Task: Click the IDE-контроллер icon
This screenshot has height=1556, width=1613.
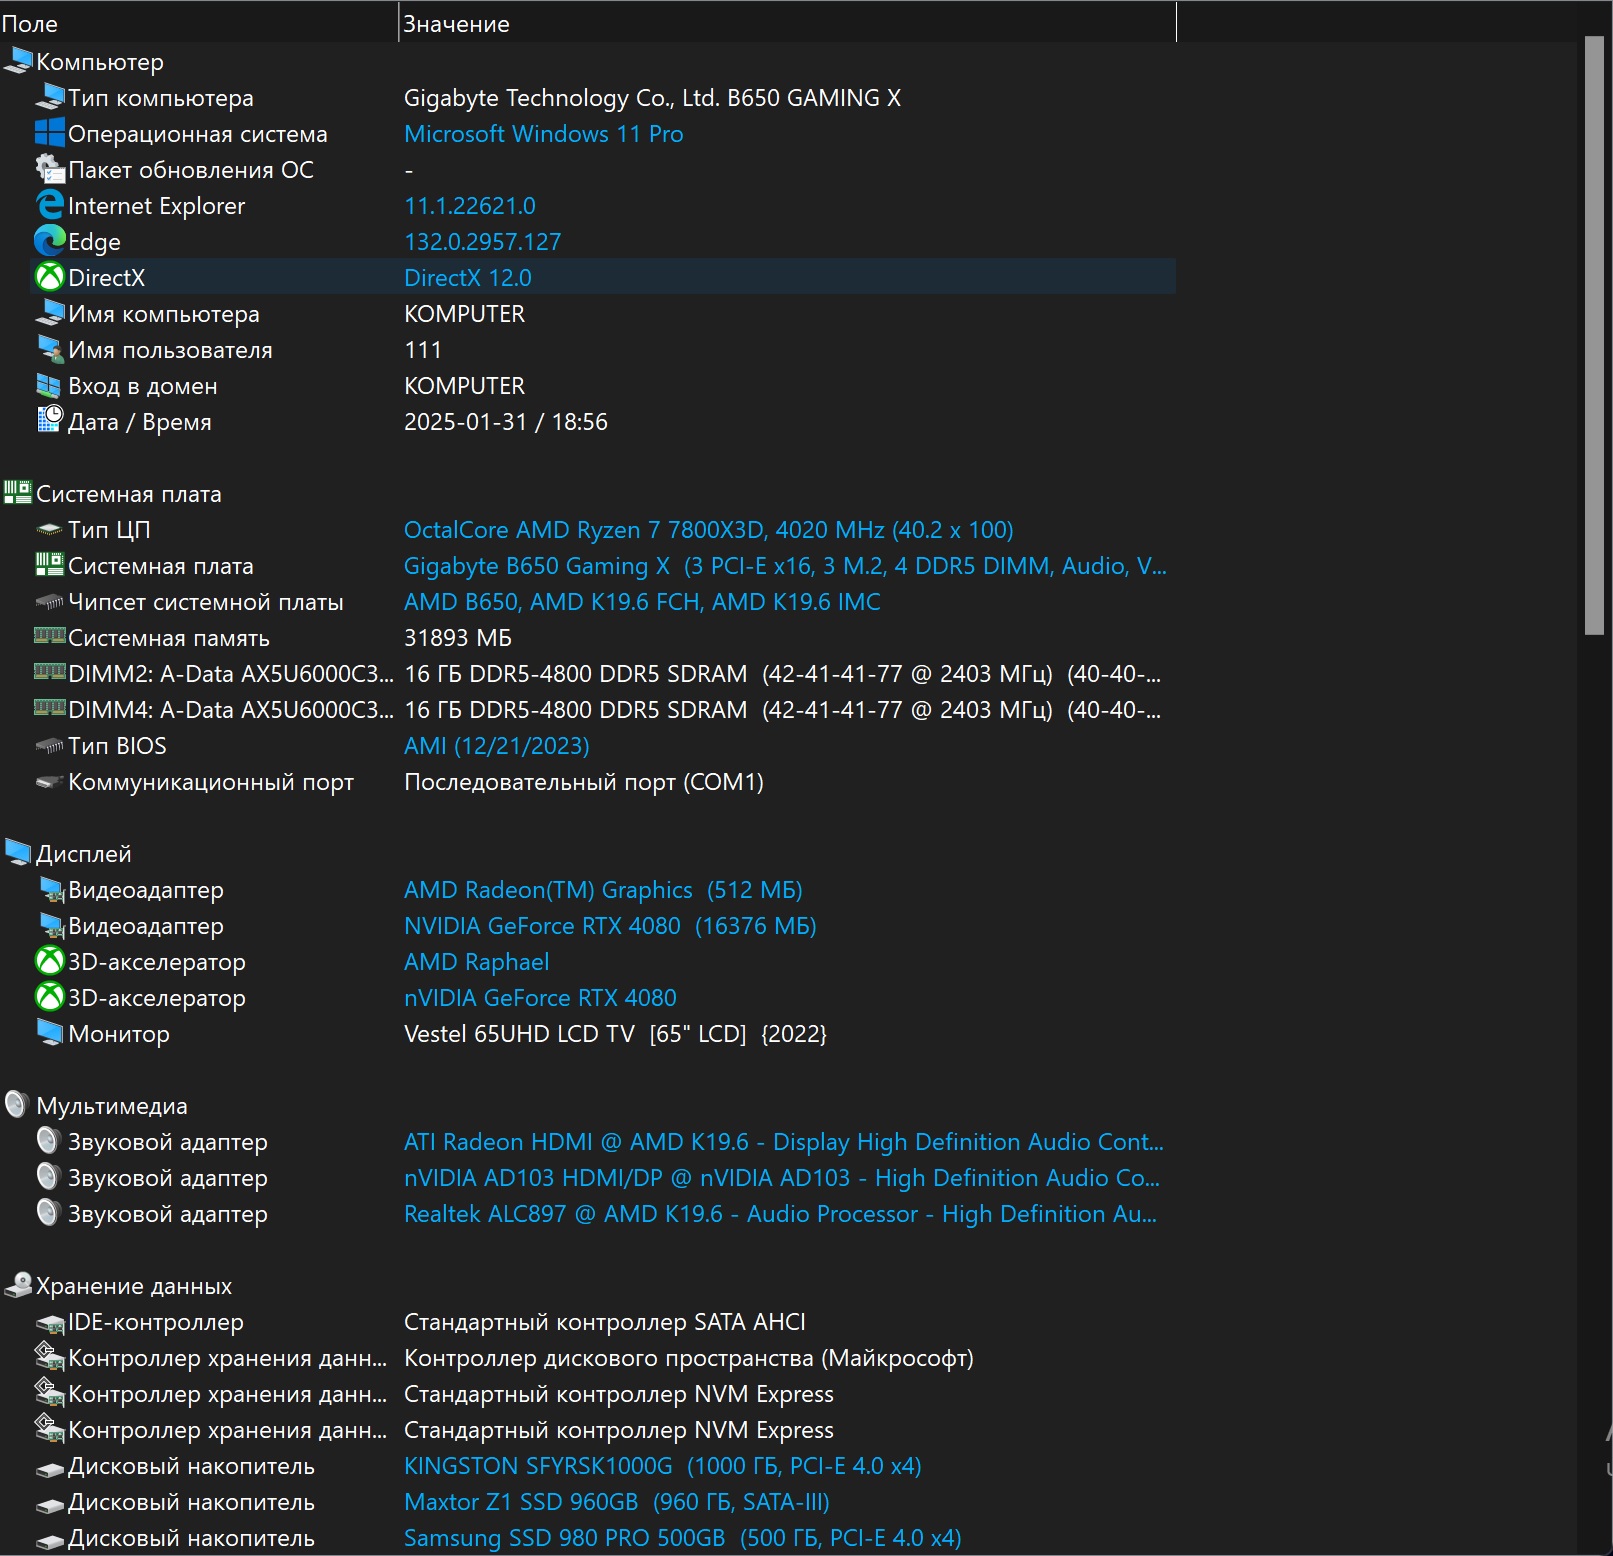Action: point(50,1323)
